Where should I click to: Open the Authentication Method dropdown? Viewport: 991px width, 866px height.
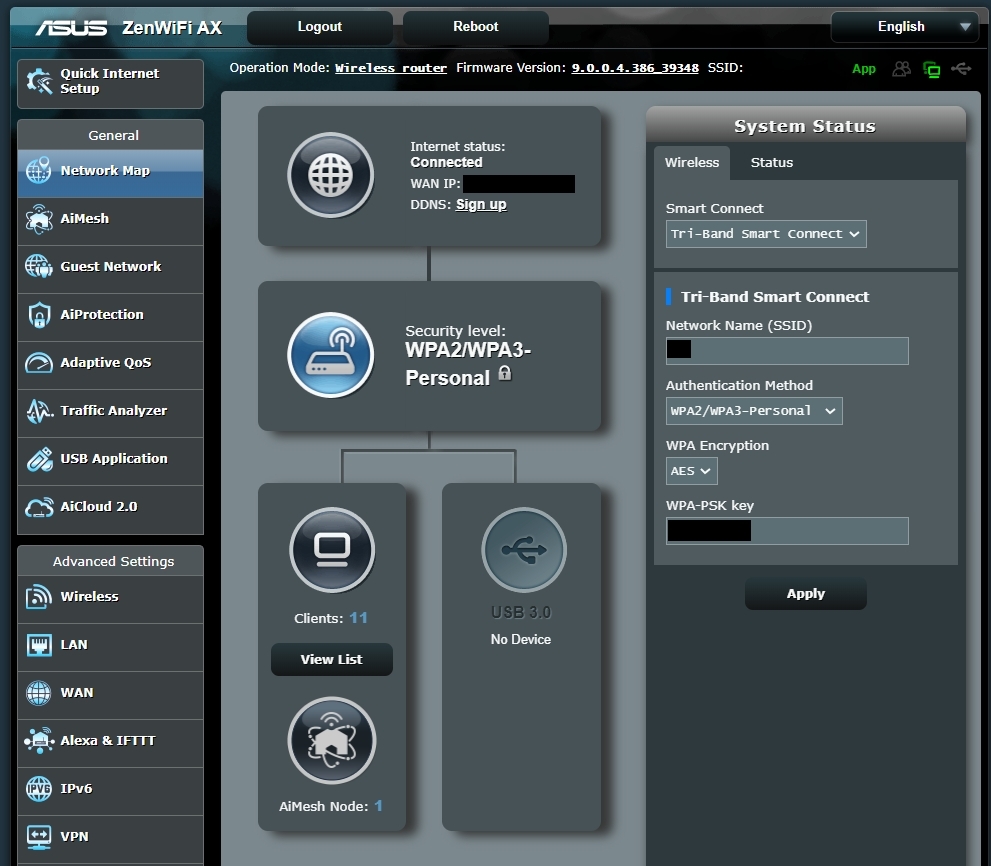click(754, 411)
